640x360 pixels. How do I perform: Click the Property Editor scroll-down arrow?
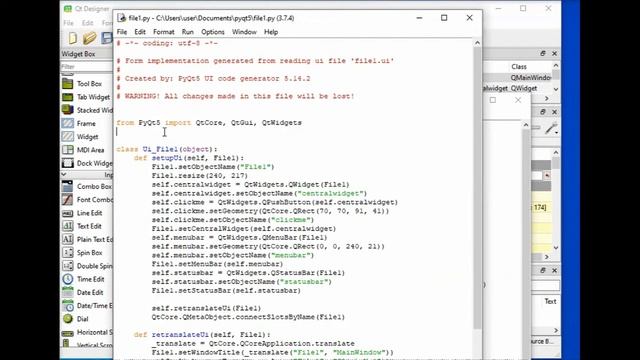tap(556, 248)
